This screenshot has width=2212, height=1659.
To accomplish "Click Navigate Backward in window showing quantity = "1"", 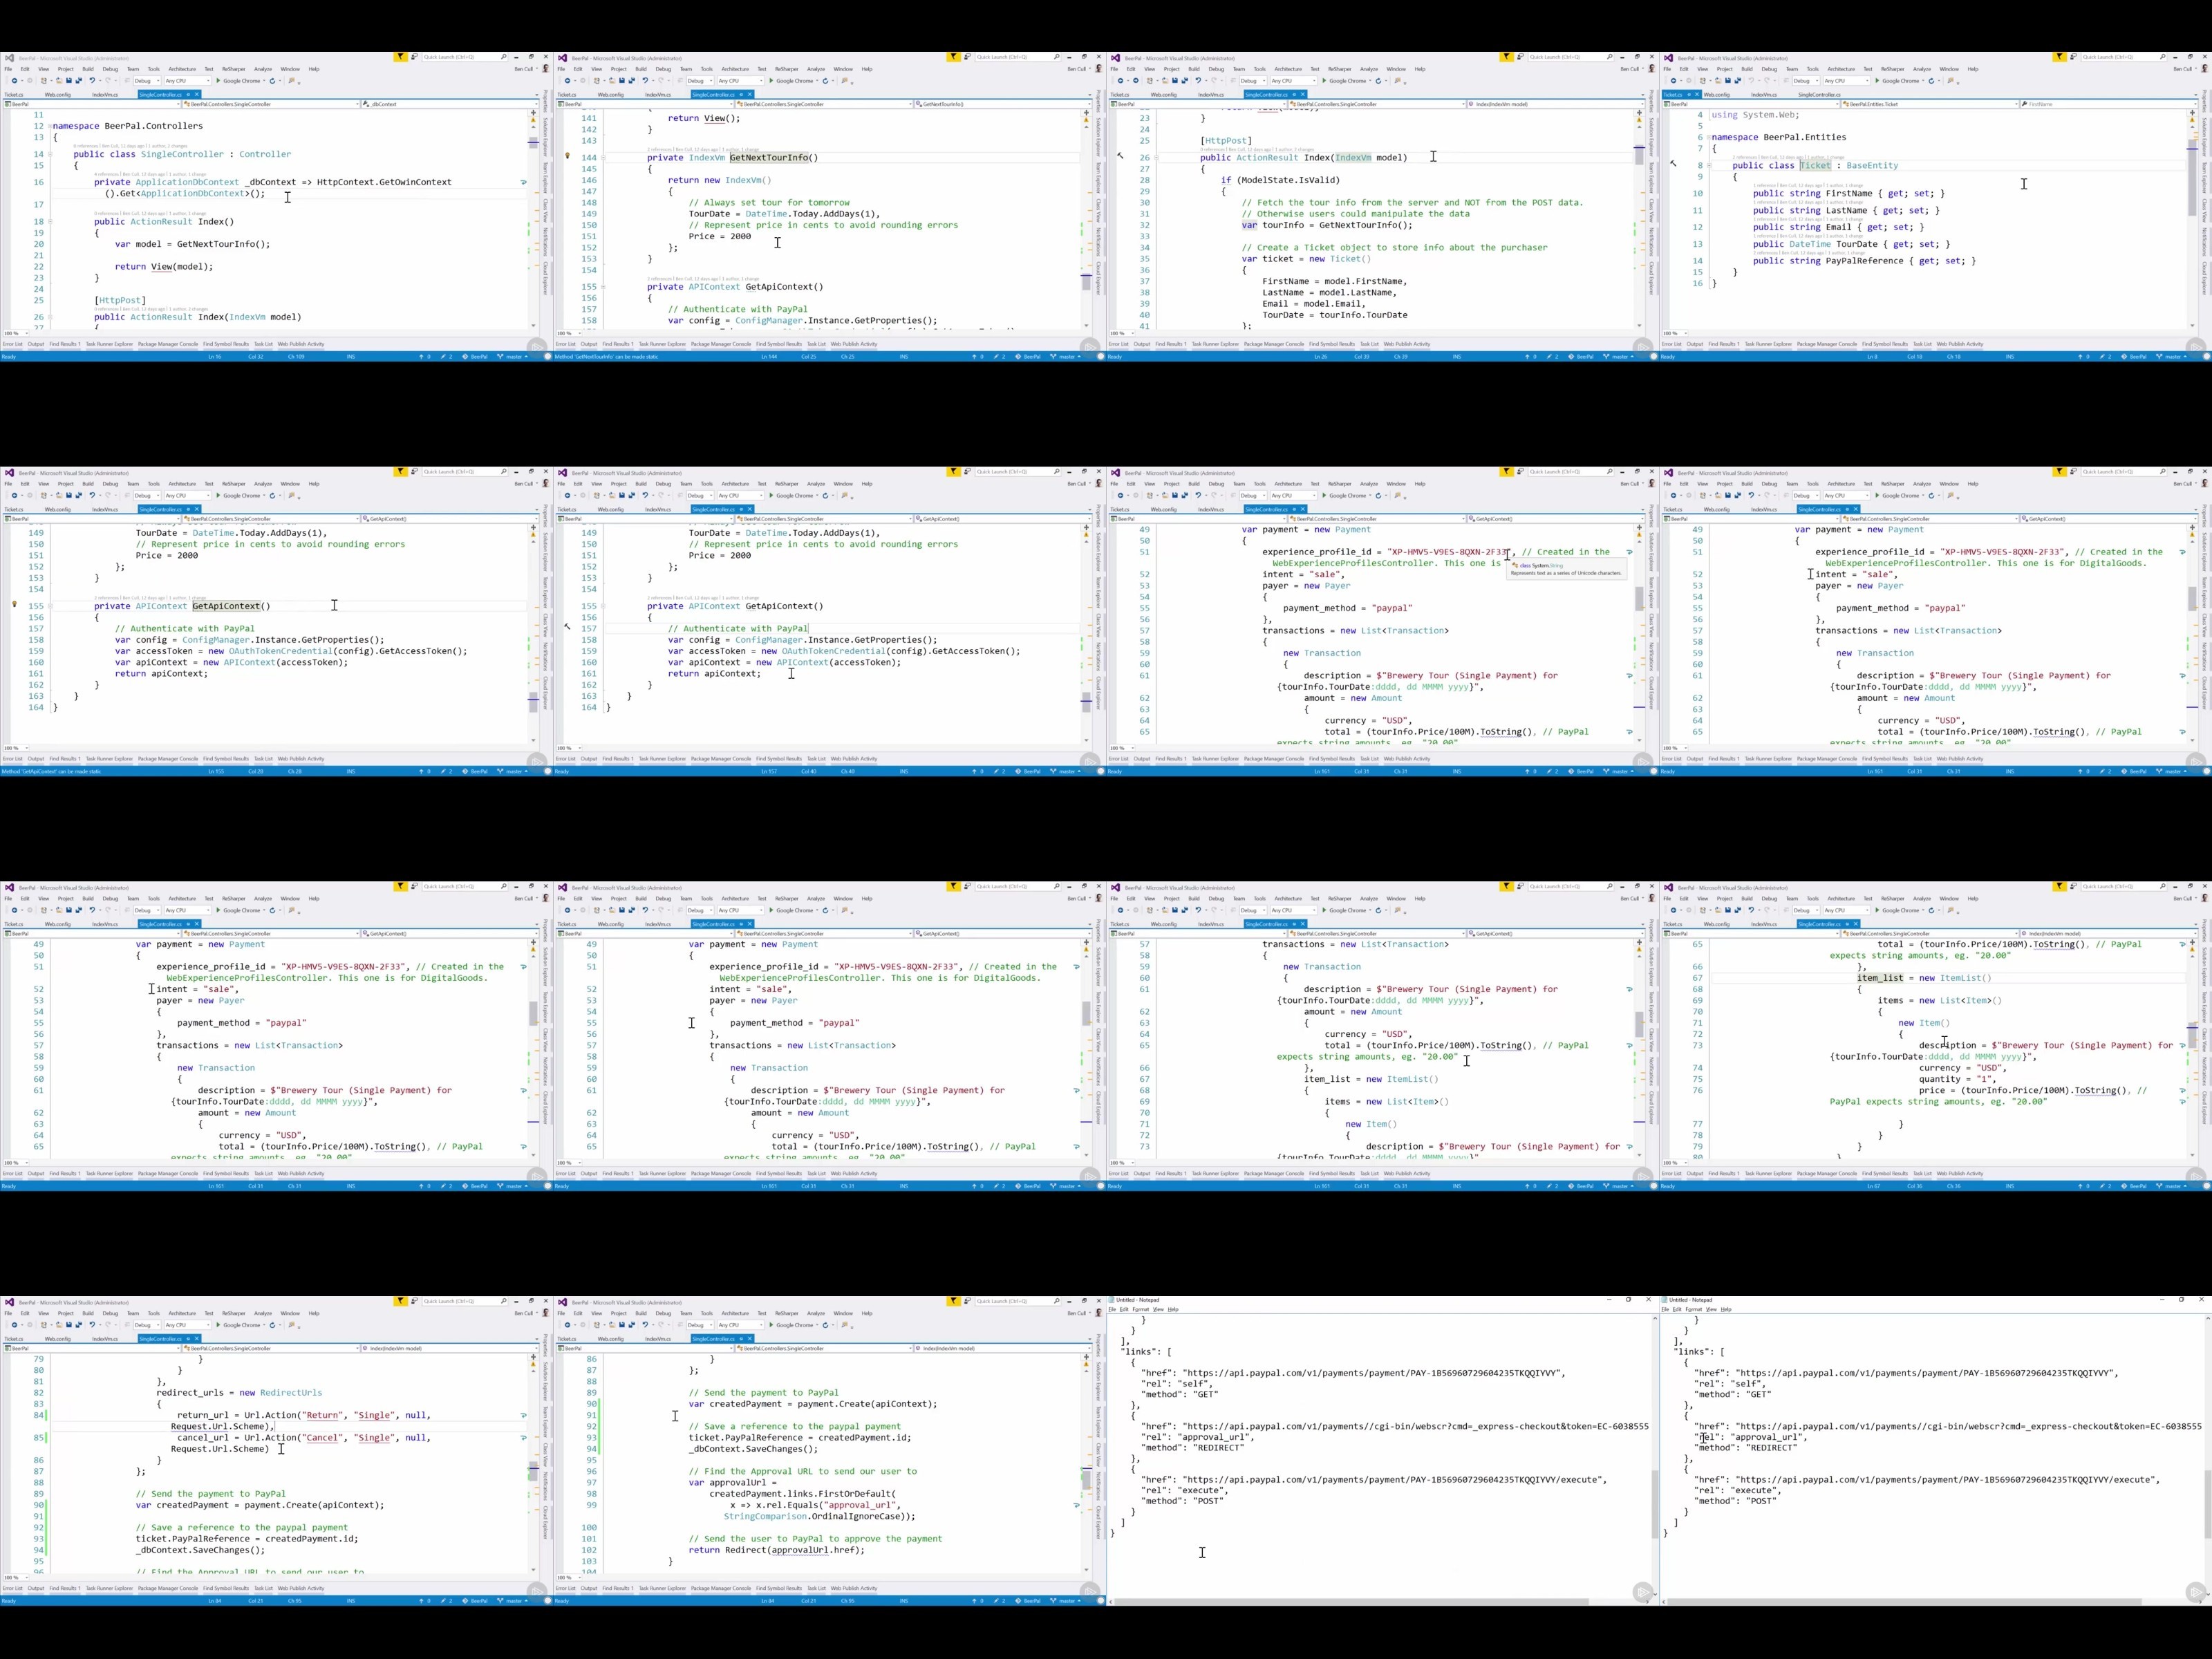I will pyautogui.click(x=1673, y=911).
